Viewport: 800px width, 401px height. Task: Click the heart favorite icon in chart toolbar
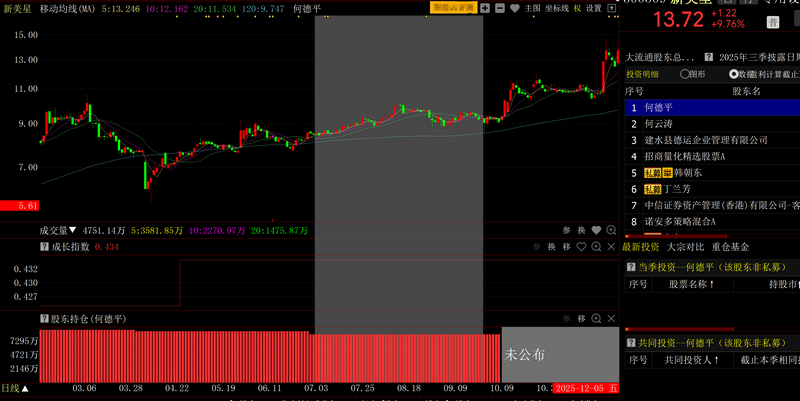click(513, 8)
